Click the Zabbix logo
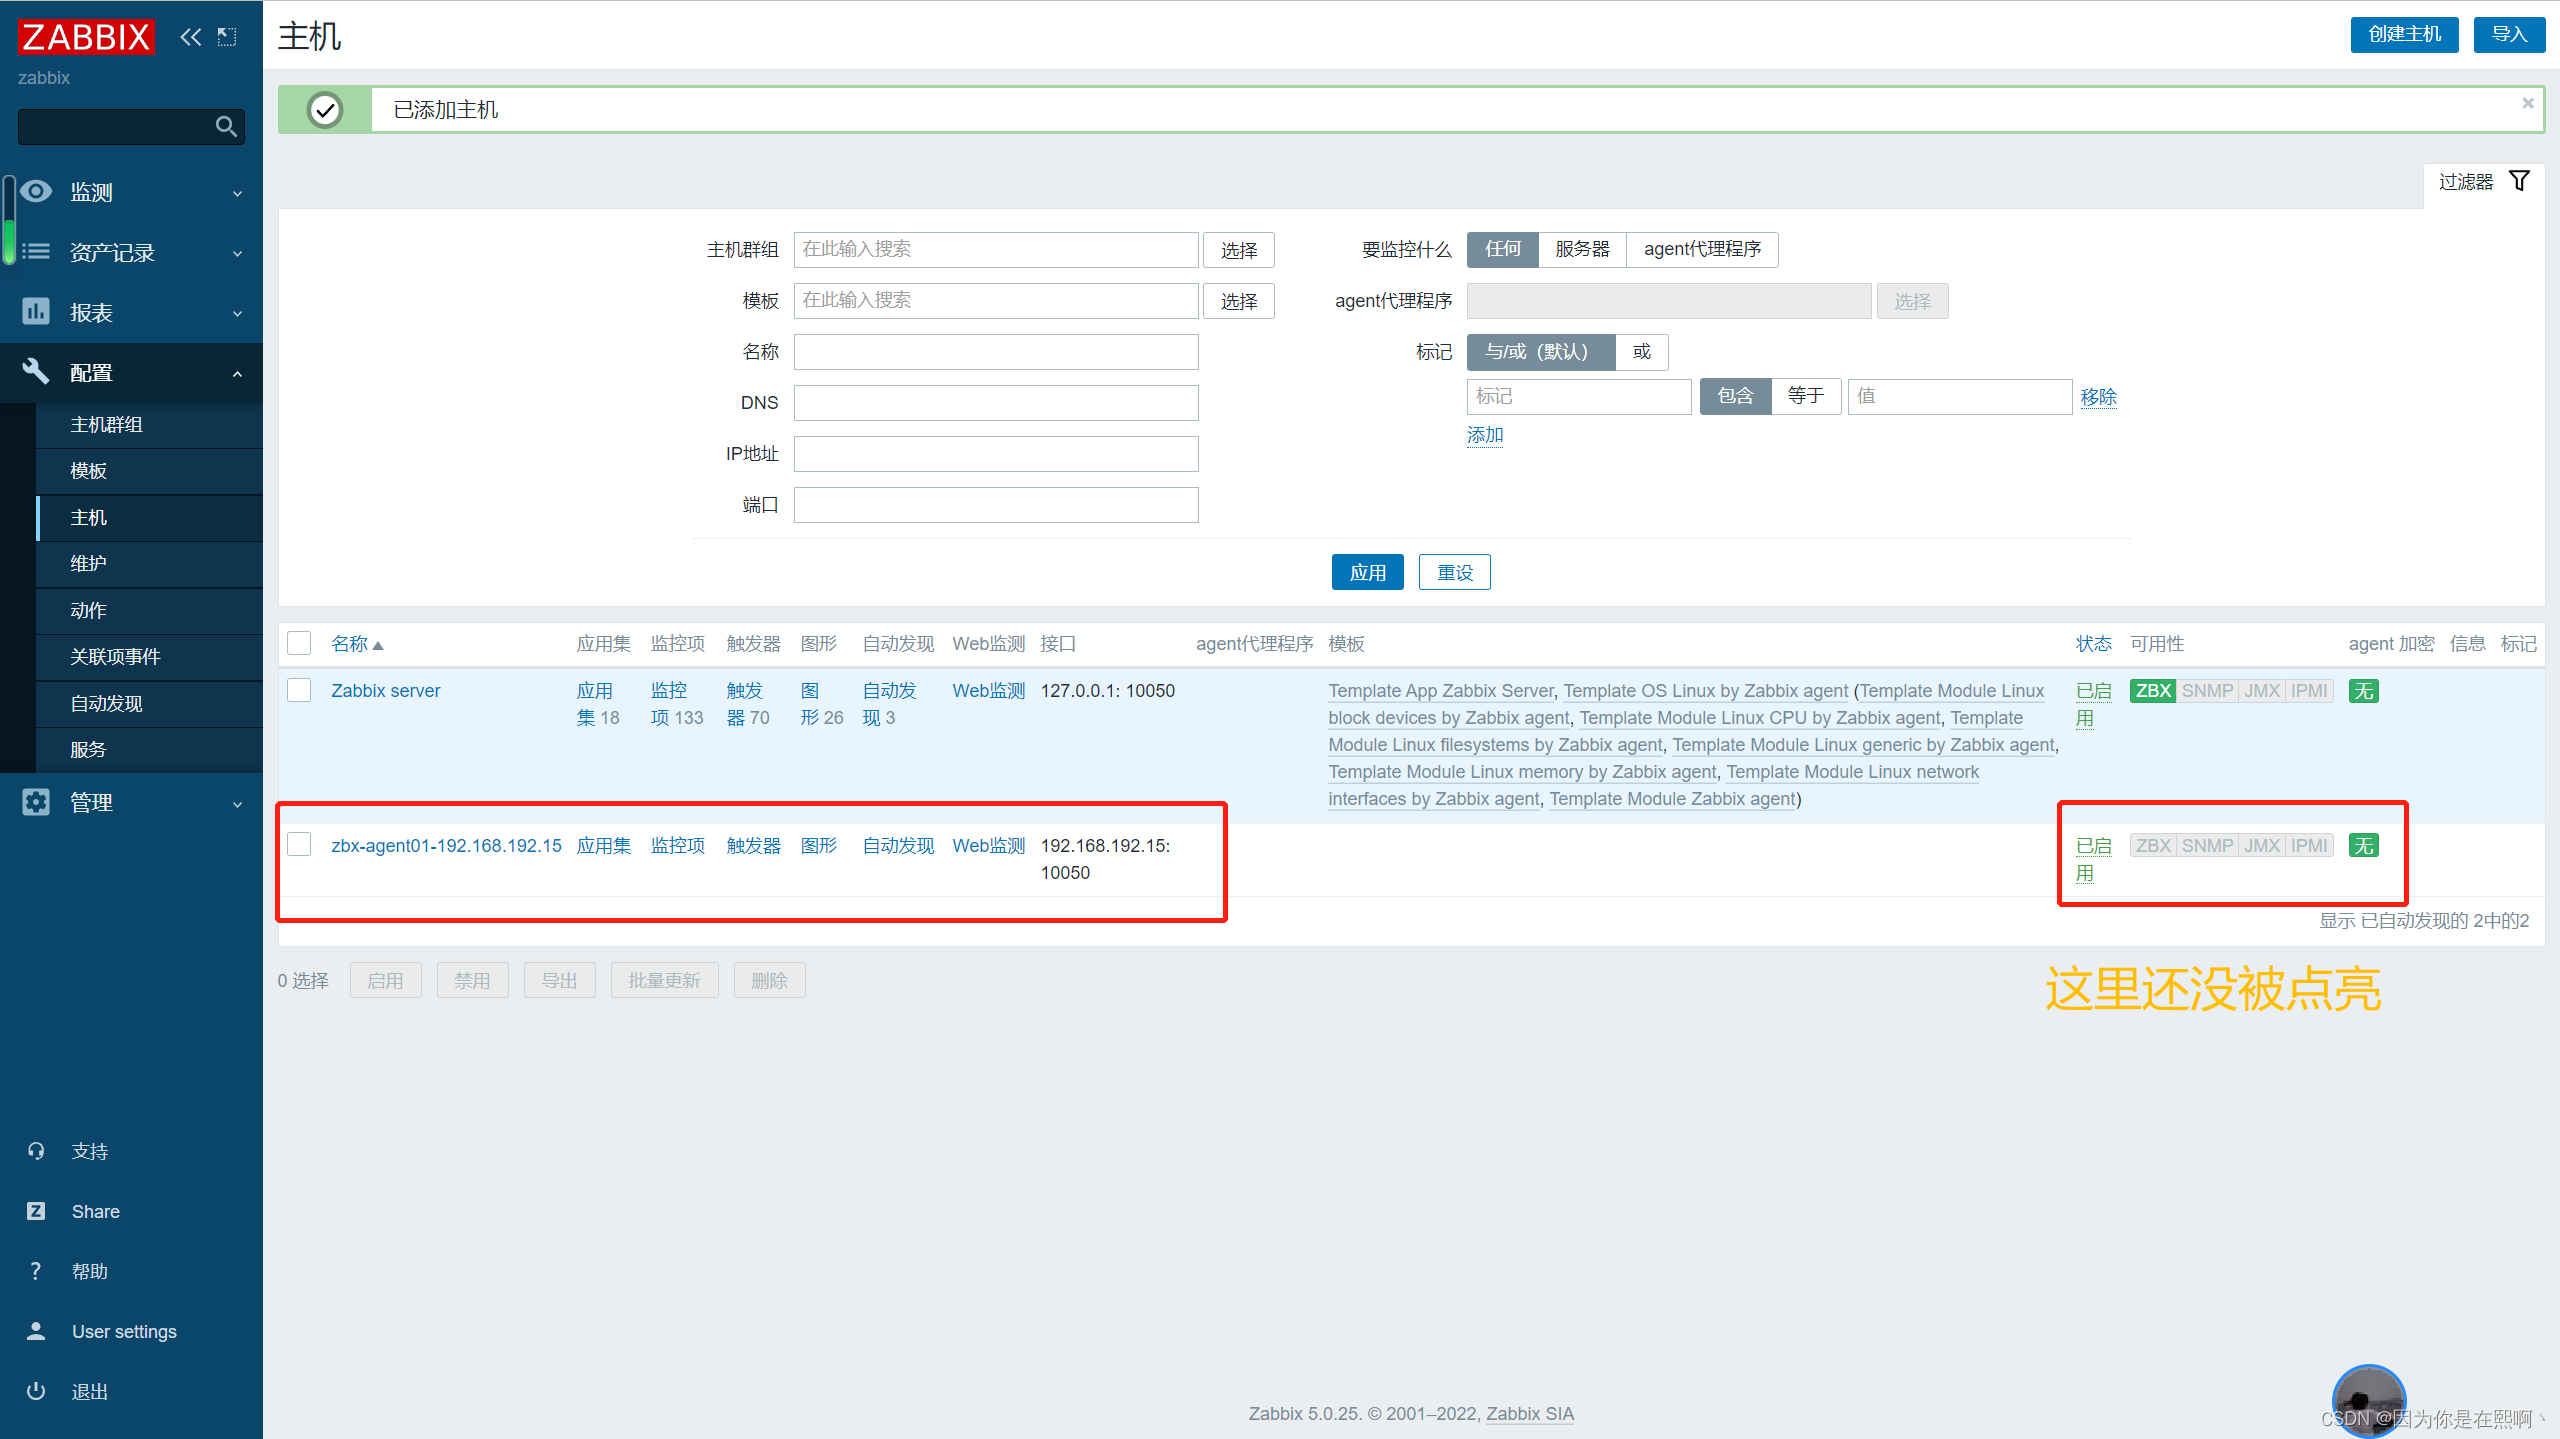The image size is (2560, 1439). click(x=86, y=37)
